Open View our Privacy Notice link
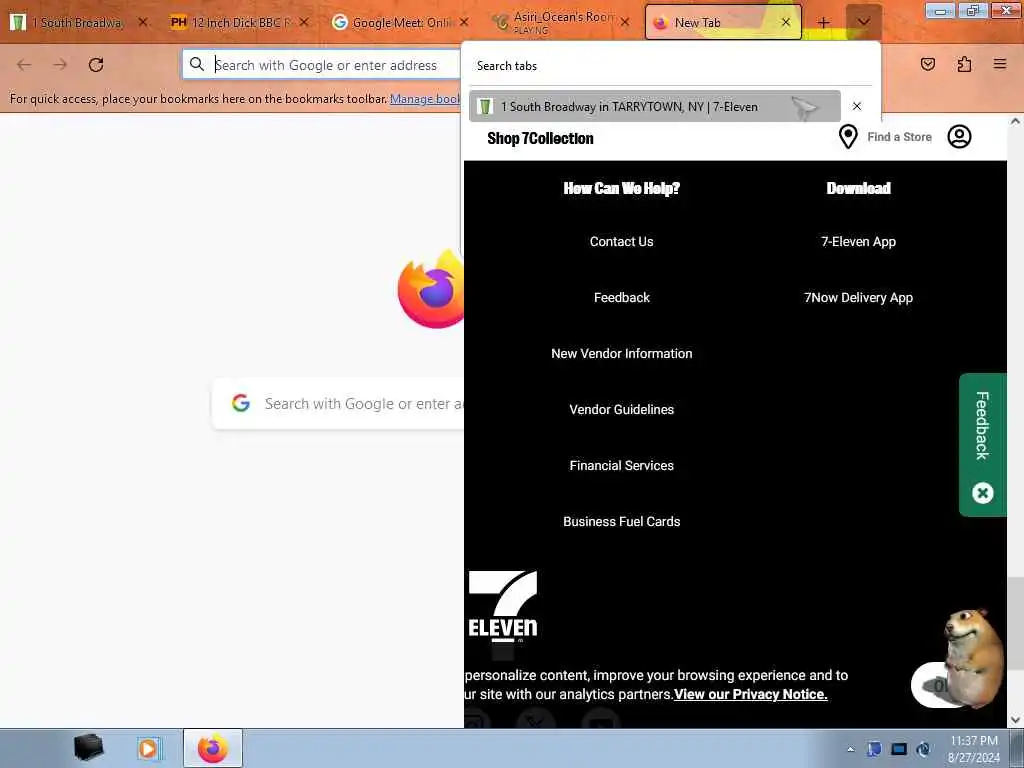 (750, 694)
